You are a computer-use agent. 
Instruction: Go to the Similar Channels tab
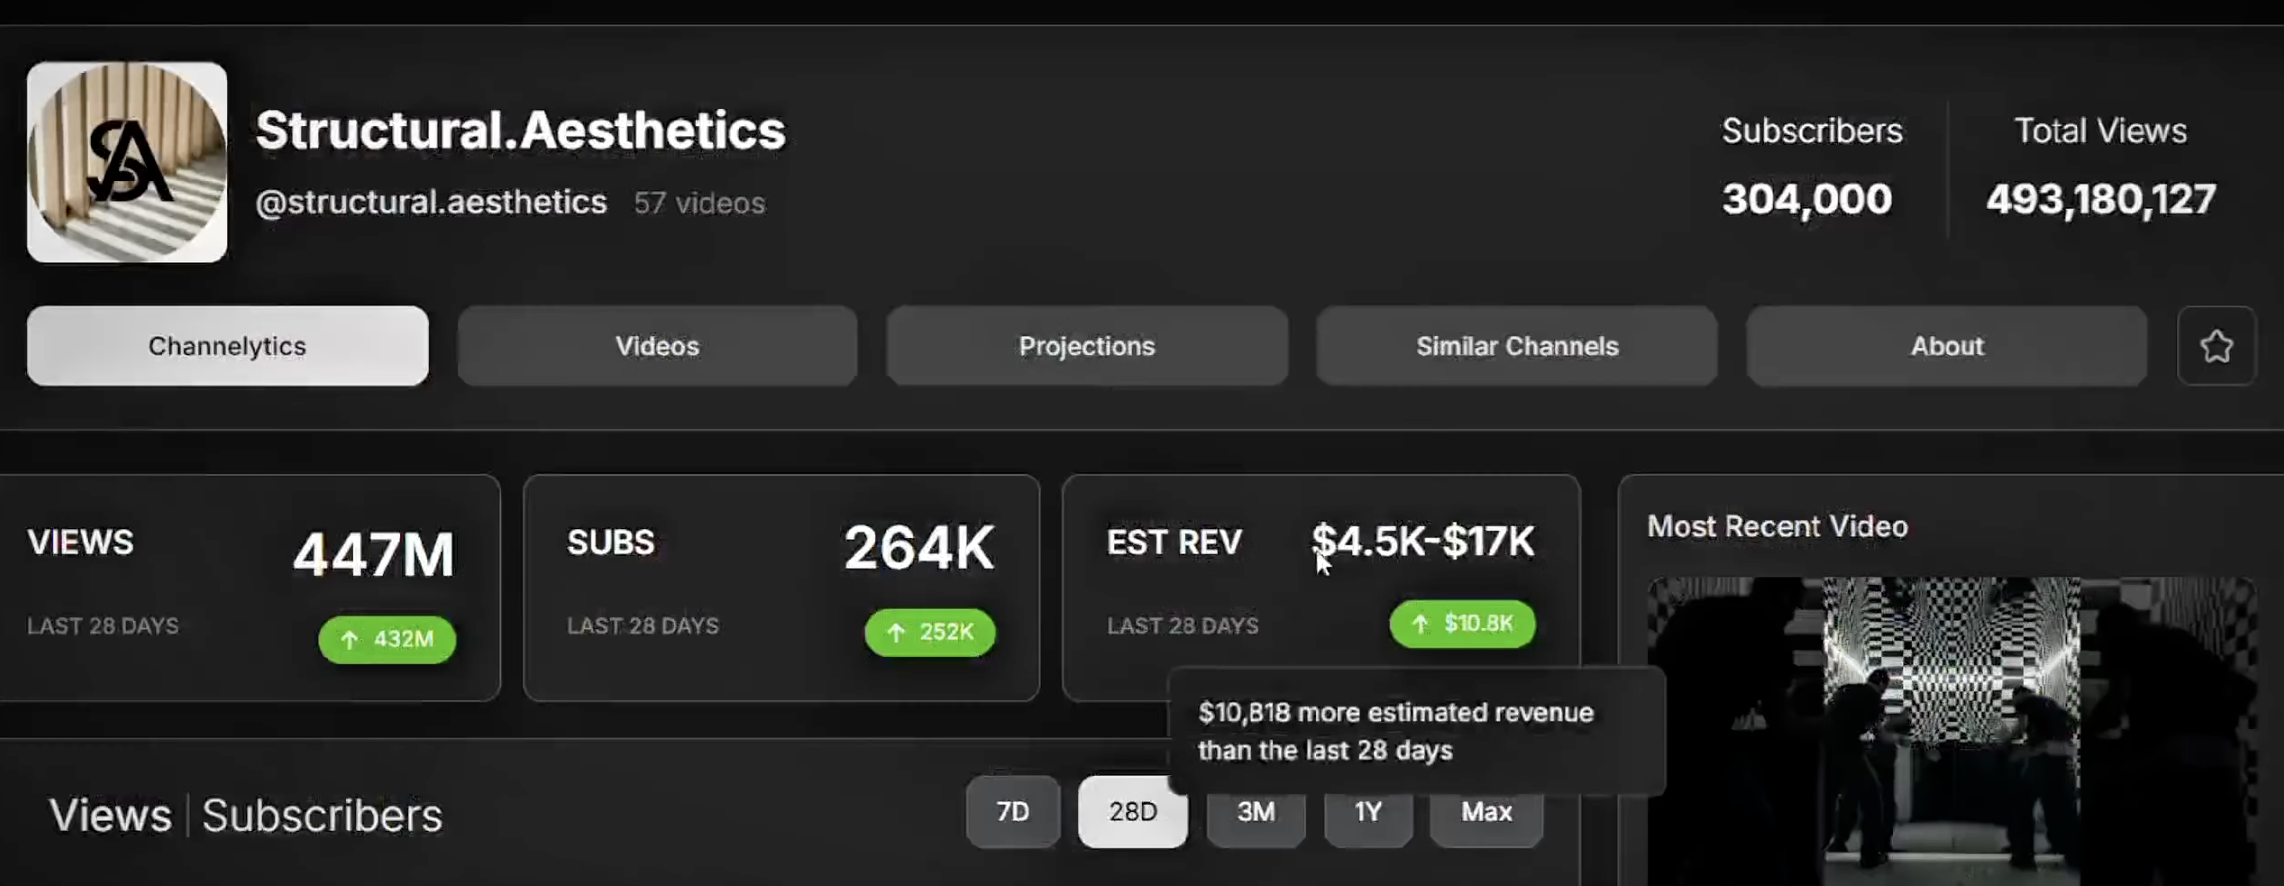click(x=1517, y=346)
